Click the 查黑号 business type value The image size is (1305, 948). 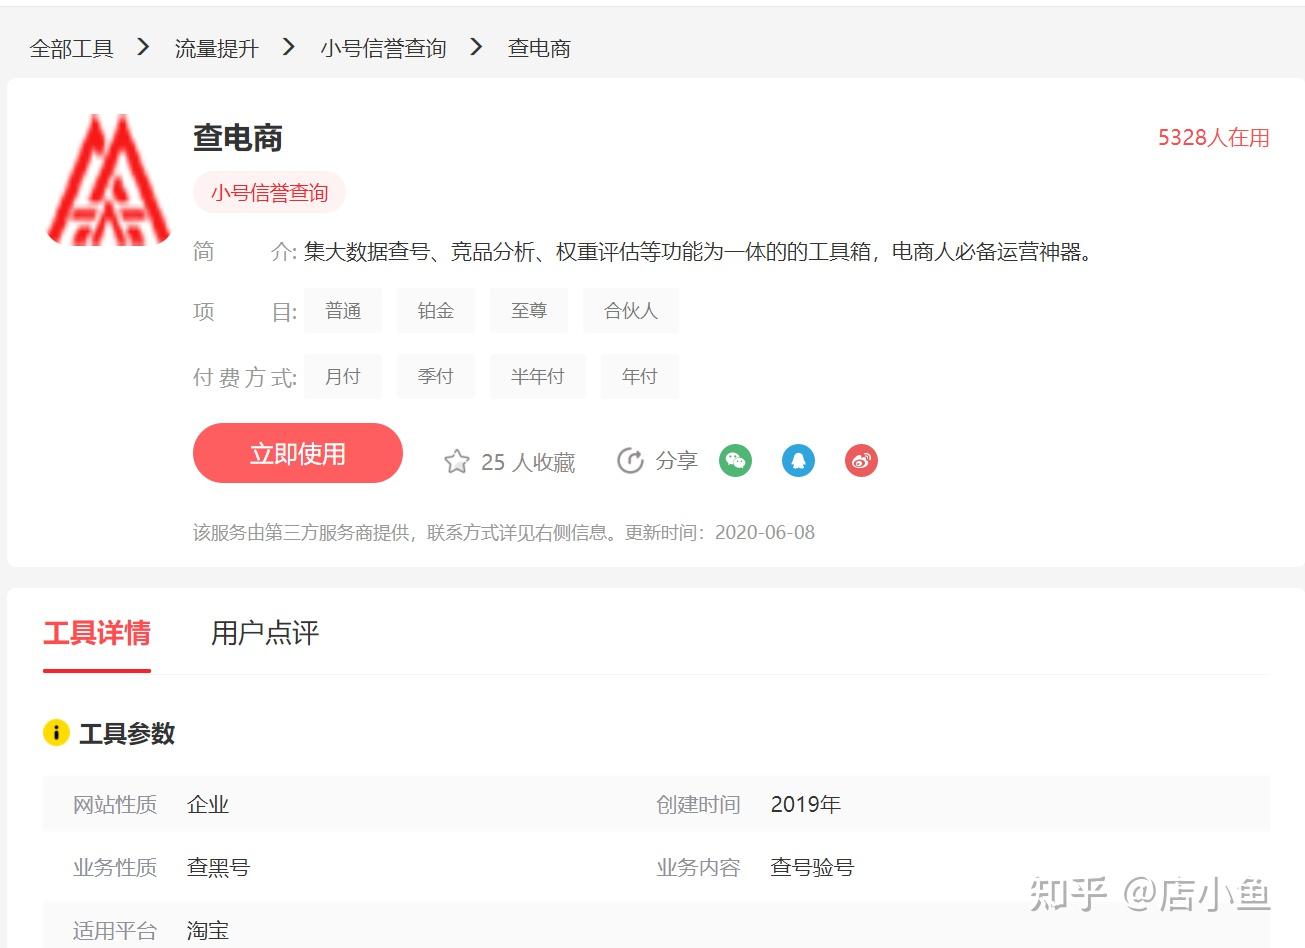coord(218,867)
